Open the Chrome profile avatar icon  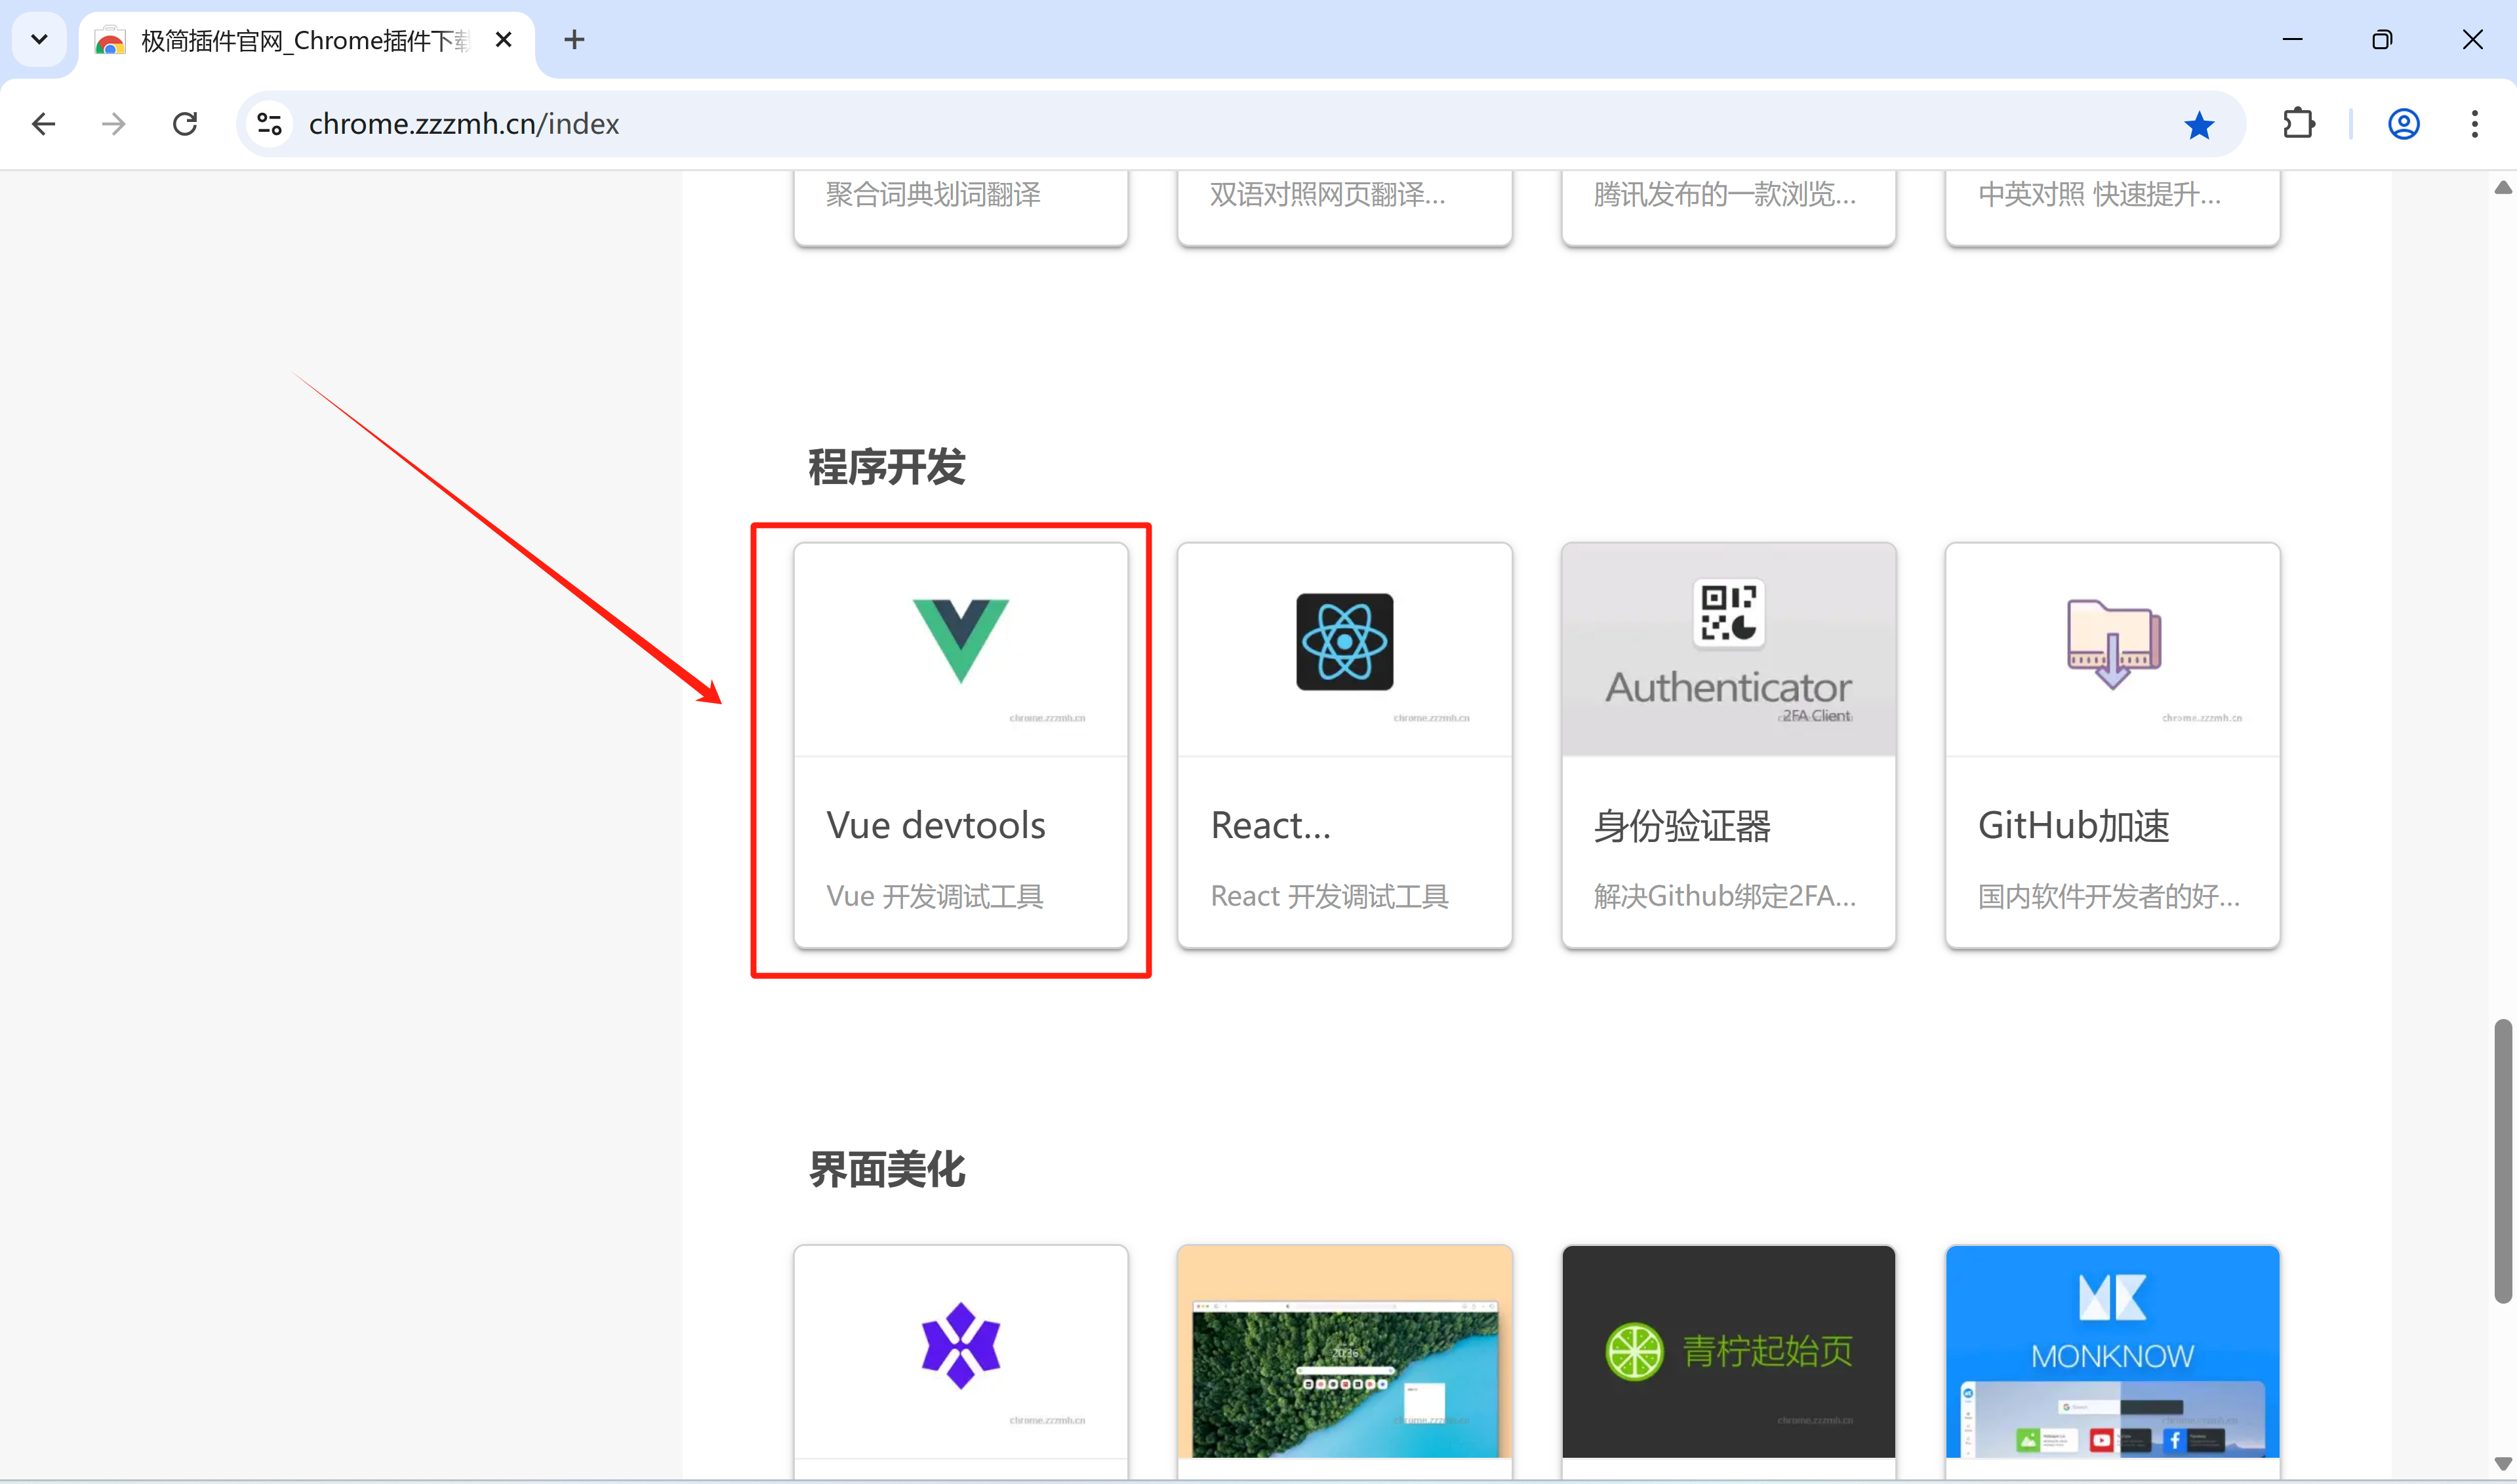(x=2403, y=124)
